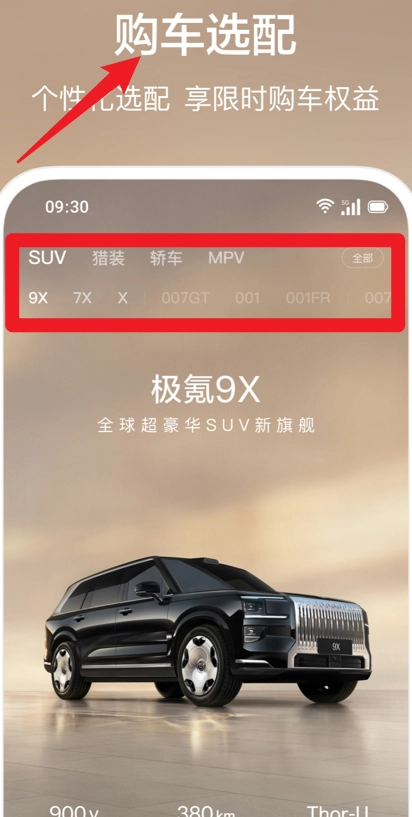This screenshot has width=412, height=817.
Task: Tap the 380km range spec
Action: pos(202,810)
